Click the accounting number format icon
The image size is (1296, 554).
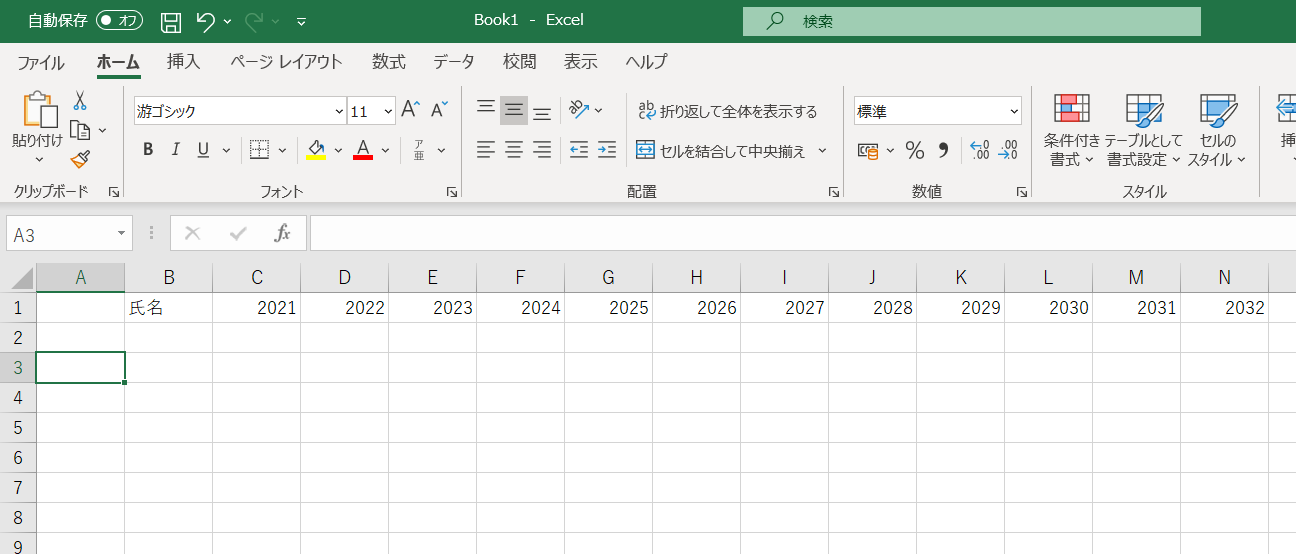868,151
